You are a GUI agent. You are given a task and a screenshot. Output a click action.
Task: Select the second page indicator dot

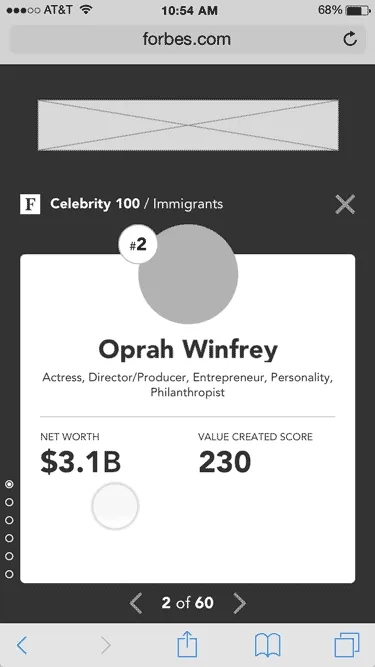pyautogui.click(x=9, y=502)
